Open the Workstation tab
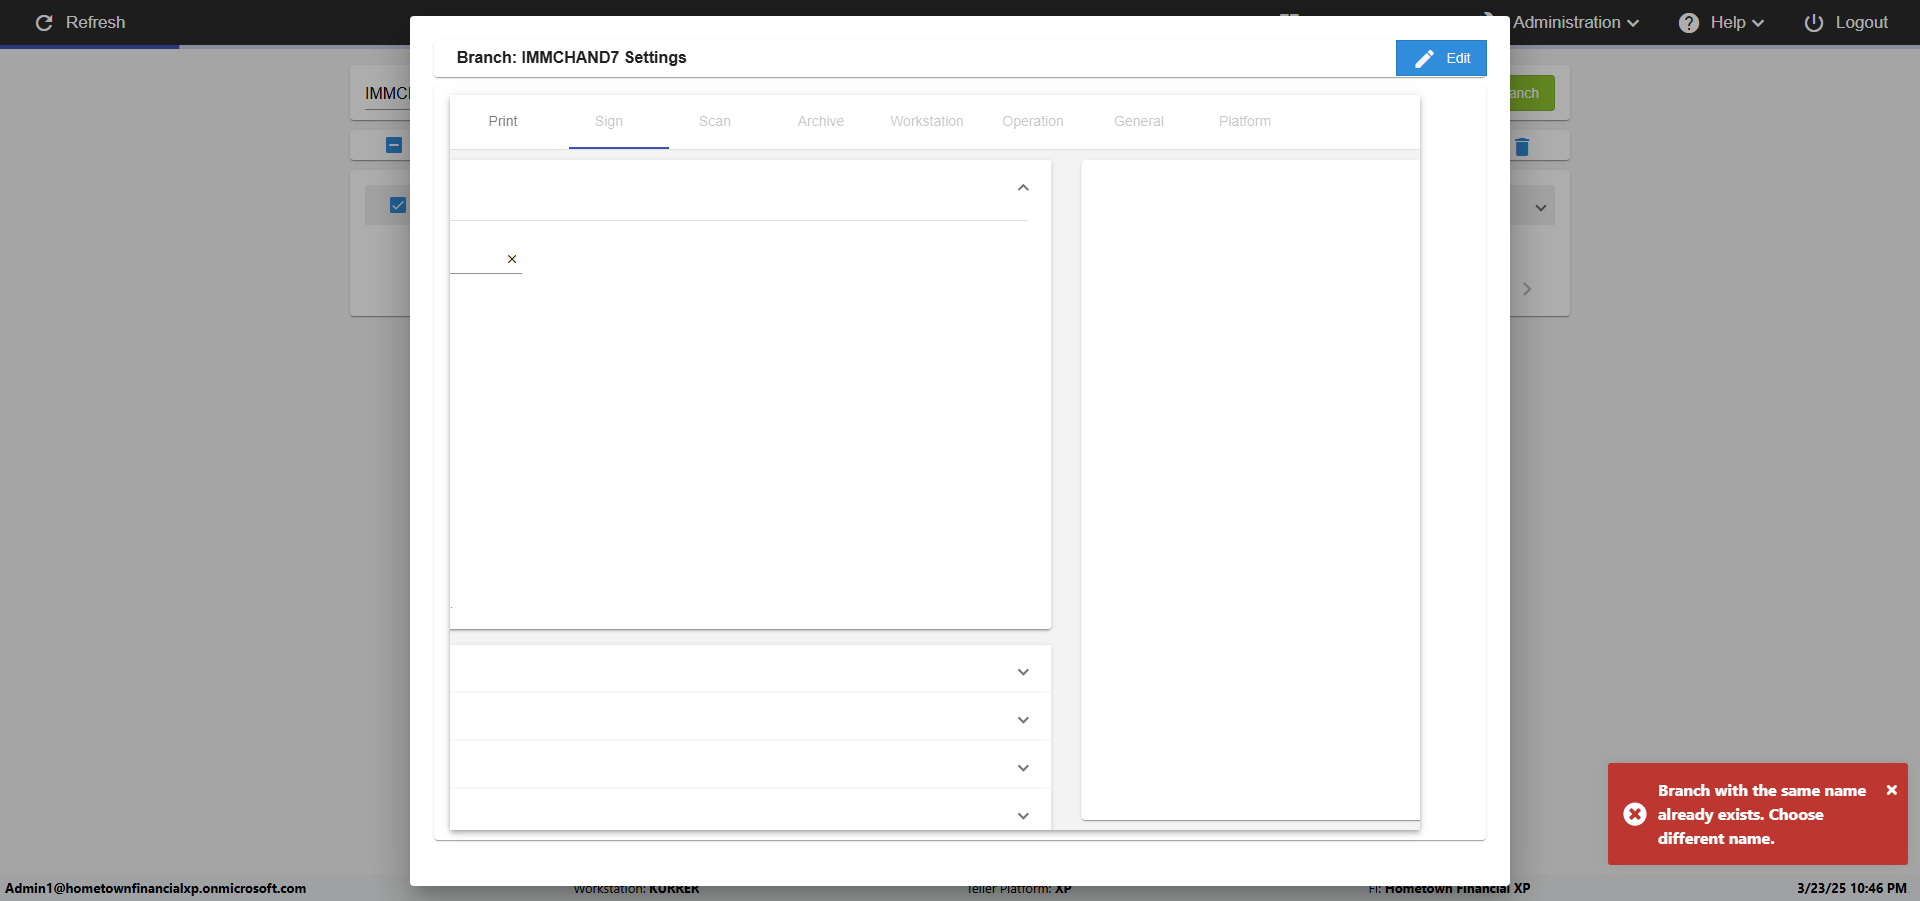The image size is (1920, 901). click(927, 121)
